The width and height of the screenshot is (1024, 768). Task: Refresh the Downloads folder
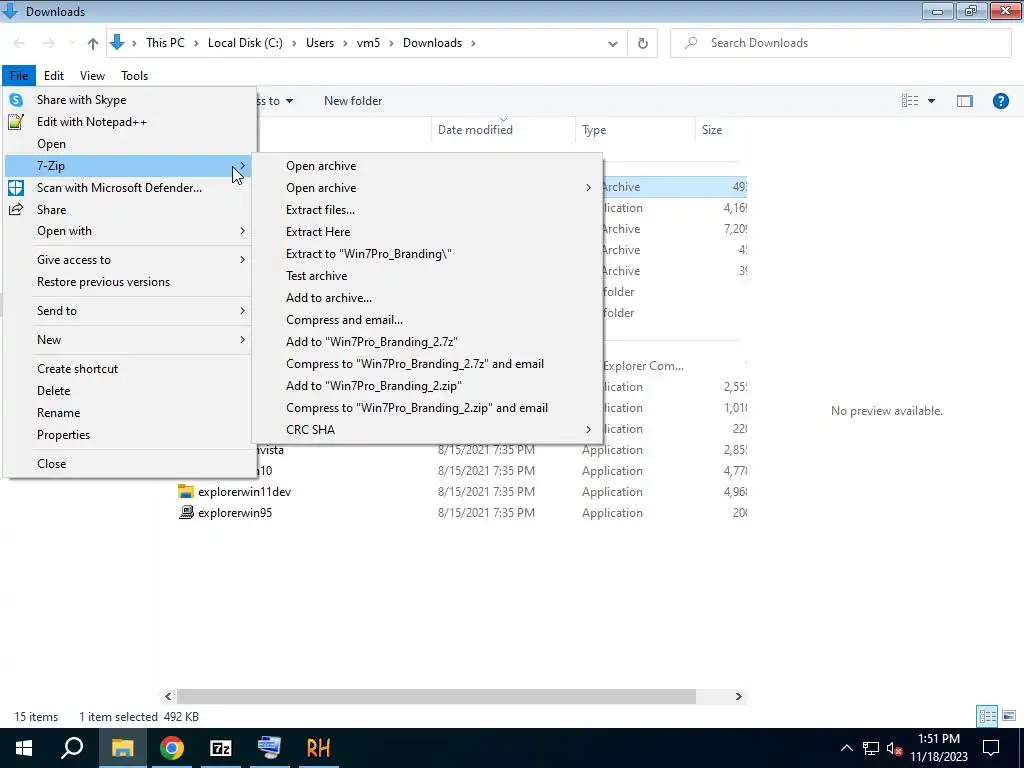pyautogui.click(x=643, y=43)
